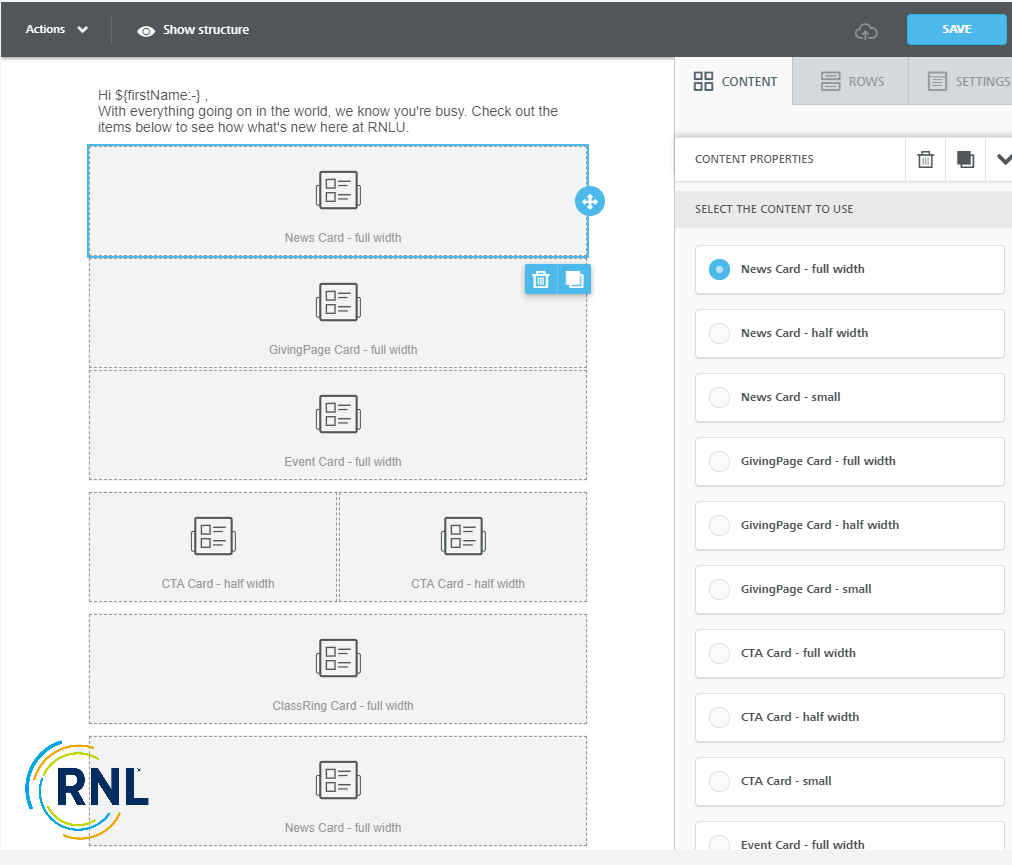Click the blue move handle on selected block
The width and height of the screenshot is (1012, 865).
[x=590, y=201]
